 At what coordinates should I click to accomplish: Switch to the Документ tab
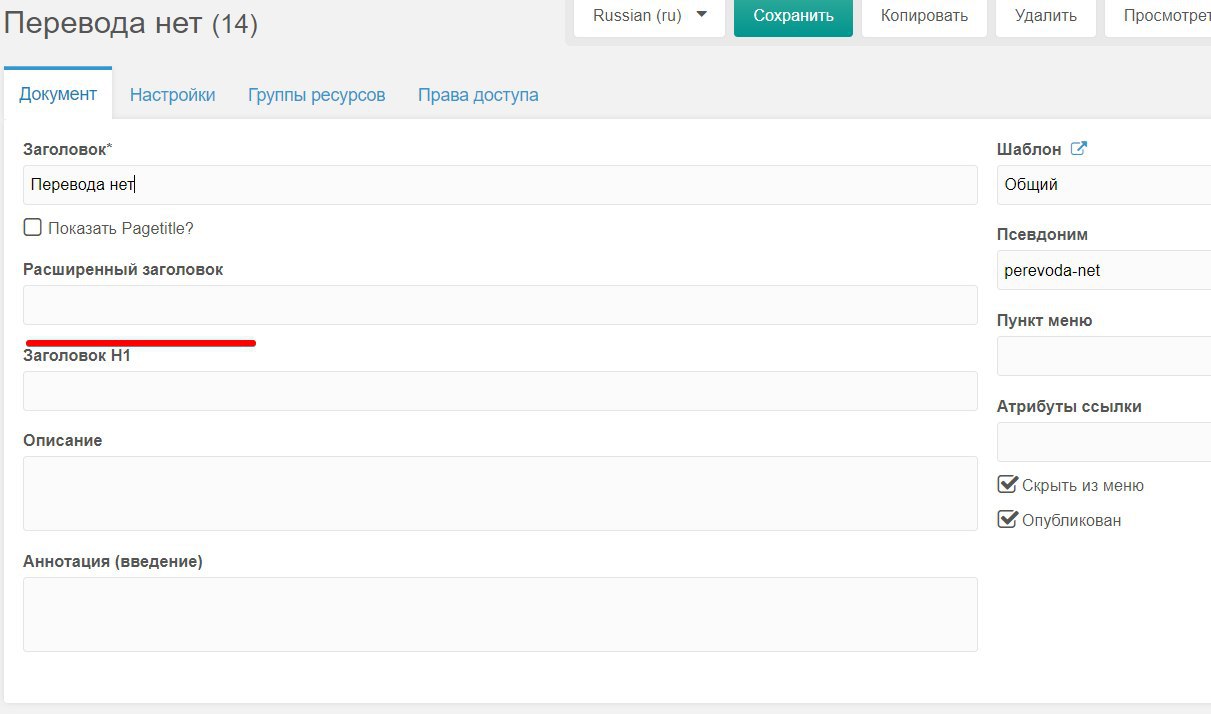point(58,94)
